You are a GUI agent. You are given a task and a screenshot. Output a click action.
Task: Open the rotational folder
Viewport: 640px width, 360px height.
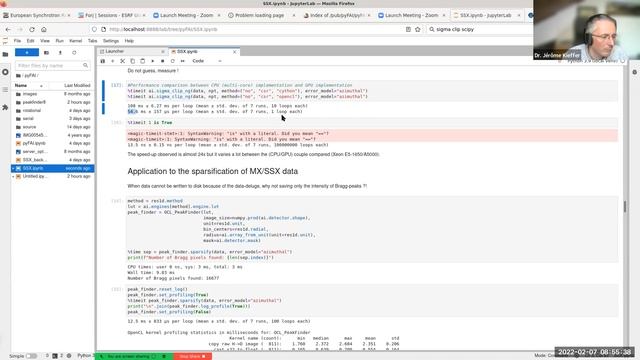click(52, 110)
